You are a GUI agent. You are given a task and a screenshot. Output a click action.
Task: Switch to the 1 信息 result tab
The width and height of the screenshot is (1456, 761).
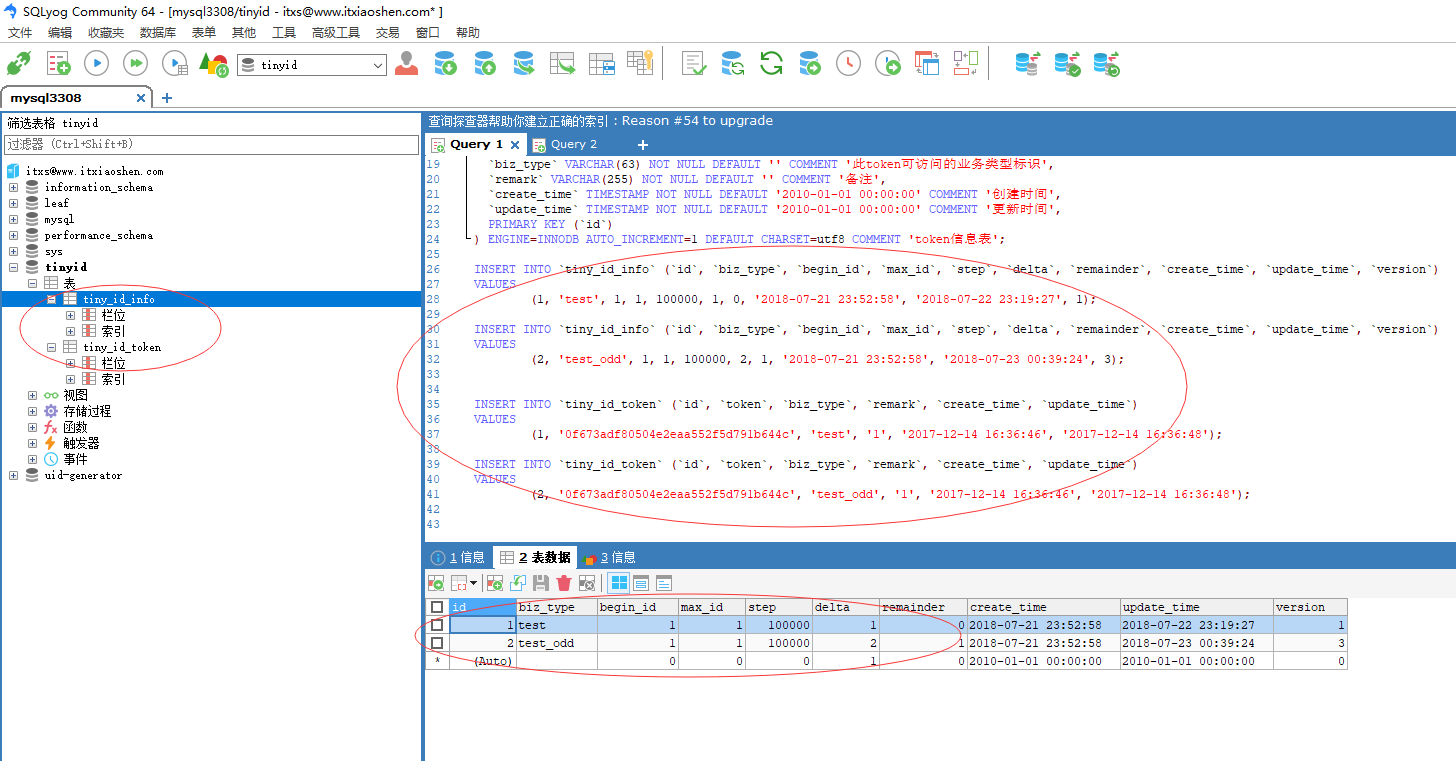pyautogui.click(x=458, y=557)
